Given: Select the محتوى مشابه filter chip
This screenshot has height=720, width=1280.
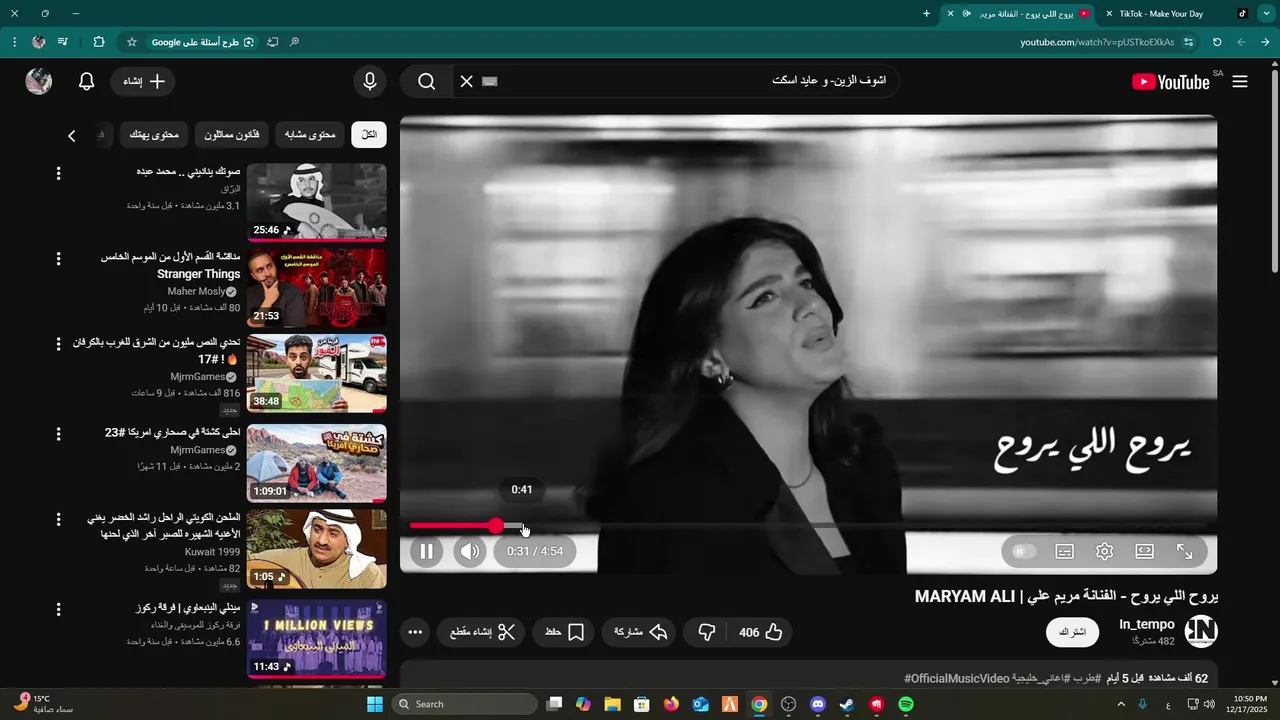Looking at the screenshot, I should (x=310, y=135).
